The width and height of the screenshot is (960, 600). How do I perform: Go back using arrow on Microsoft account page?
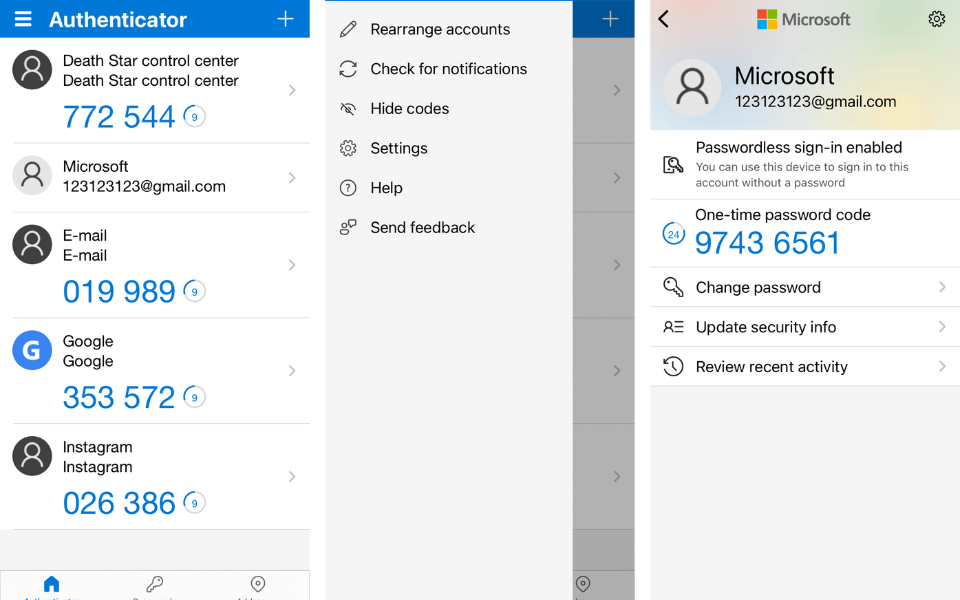pyautogui.click(x=664, y=19)
